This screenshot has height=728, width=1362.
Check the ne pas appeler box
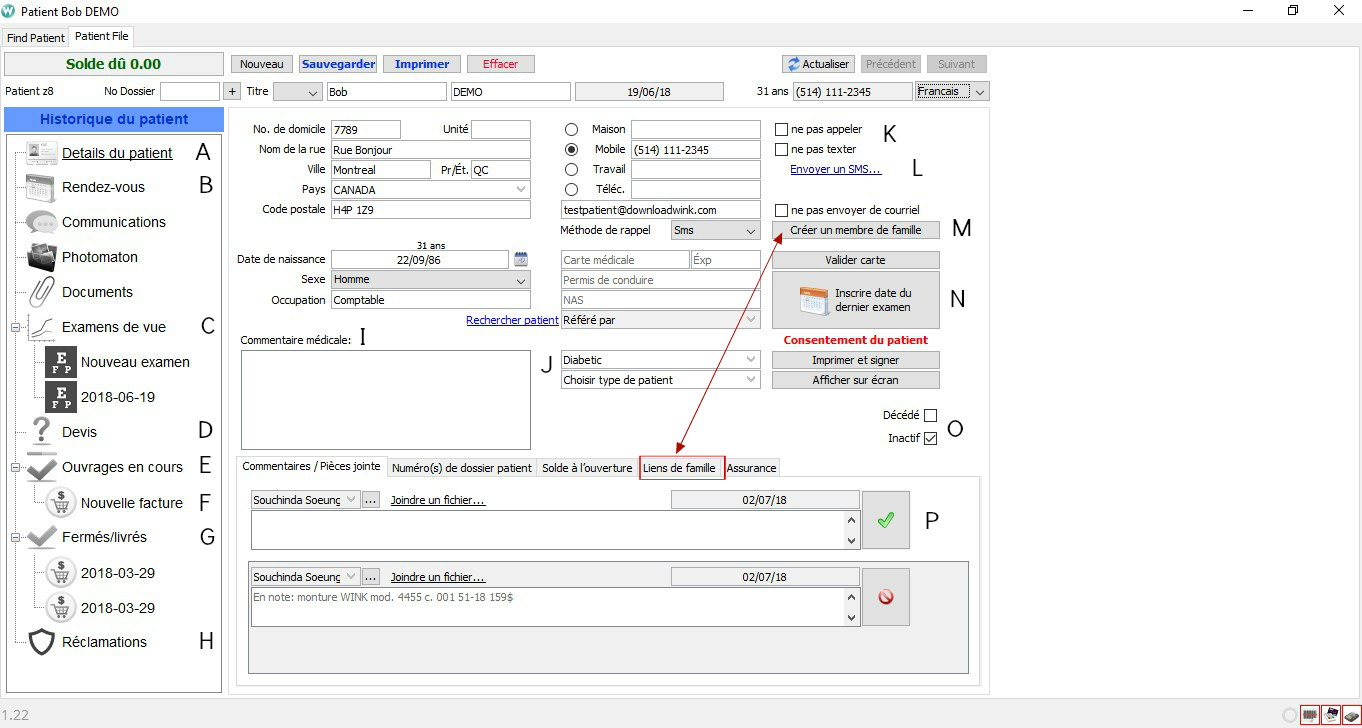[782, 129]
